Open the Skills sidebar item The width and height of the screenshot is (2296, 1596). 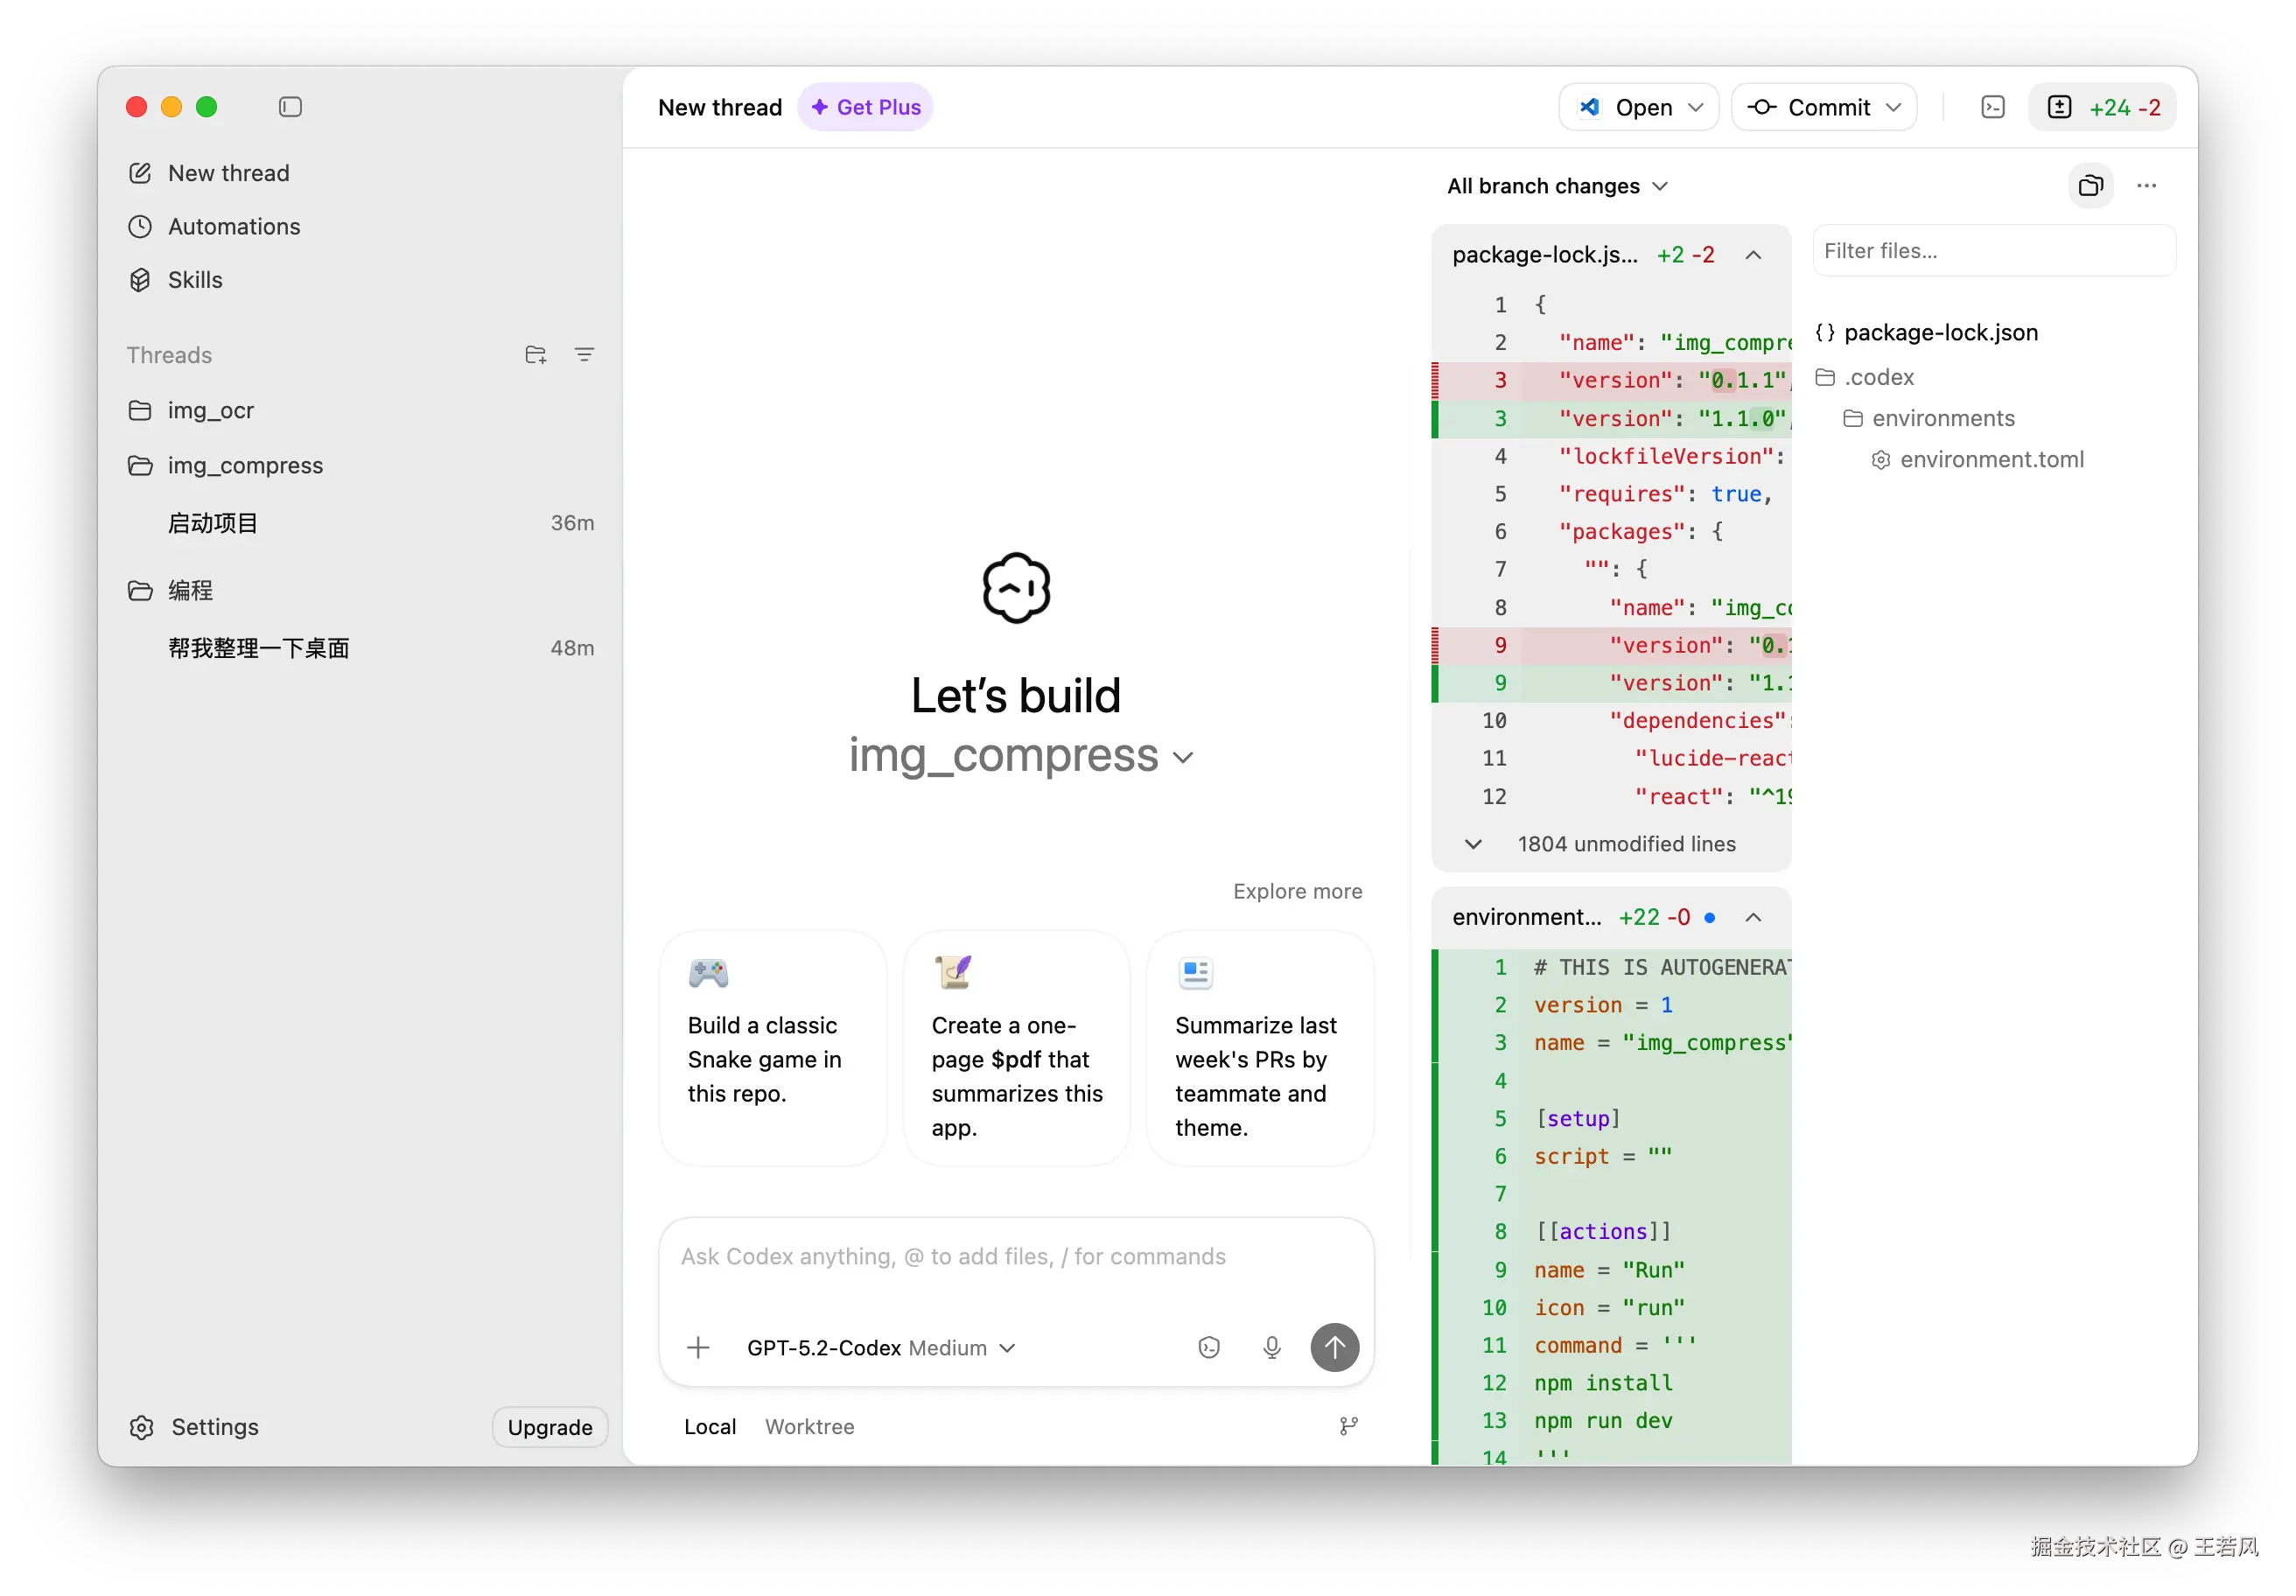pyautogui.click(x=195, y=280)
